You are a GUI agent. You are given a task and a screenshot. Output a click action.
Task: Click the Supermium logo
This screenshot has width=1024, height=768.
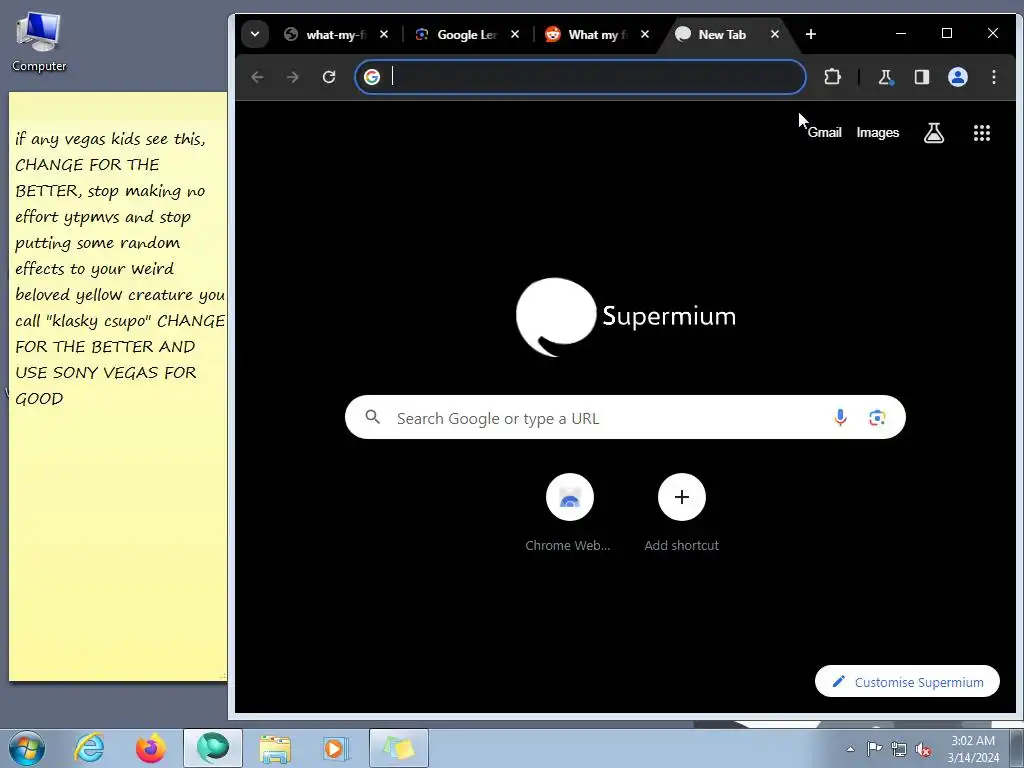[626, 317]
